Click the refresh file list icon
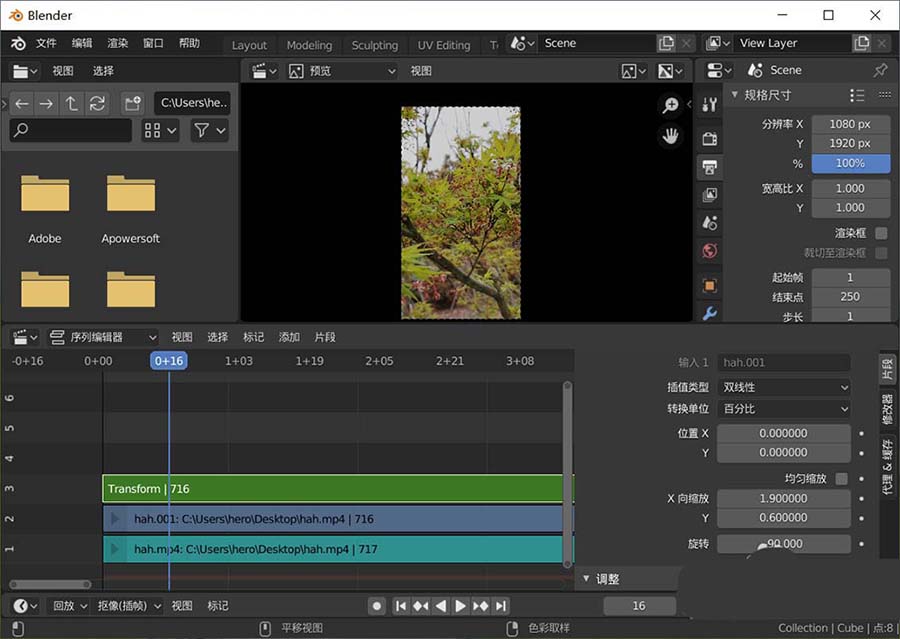900x639 pixels. pyautogui.click(x=97, y=103)
